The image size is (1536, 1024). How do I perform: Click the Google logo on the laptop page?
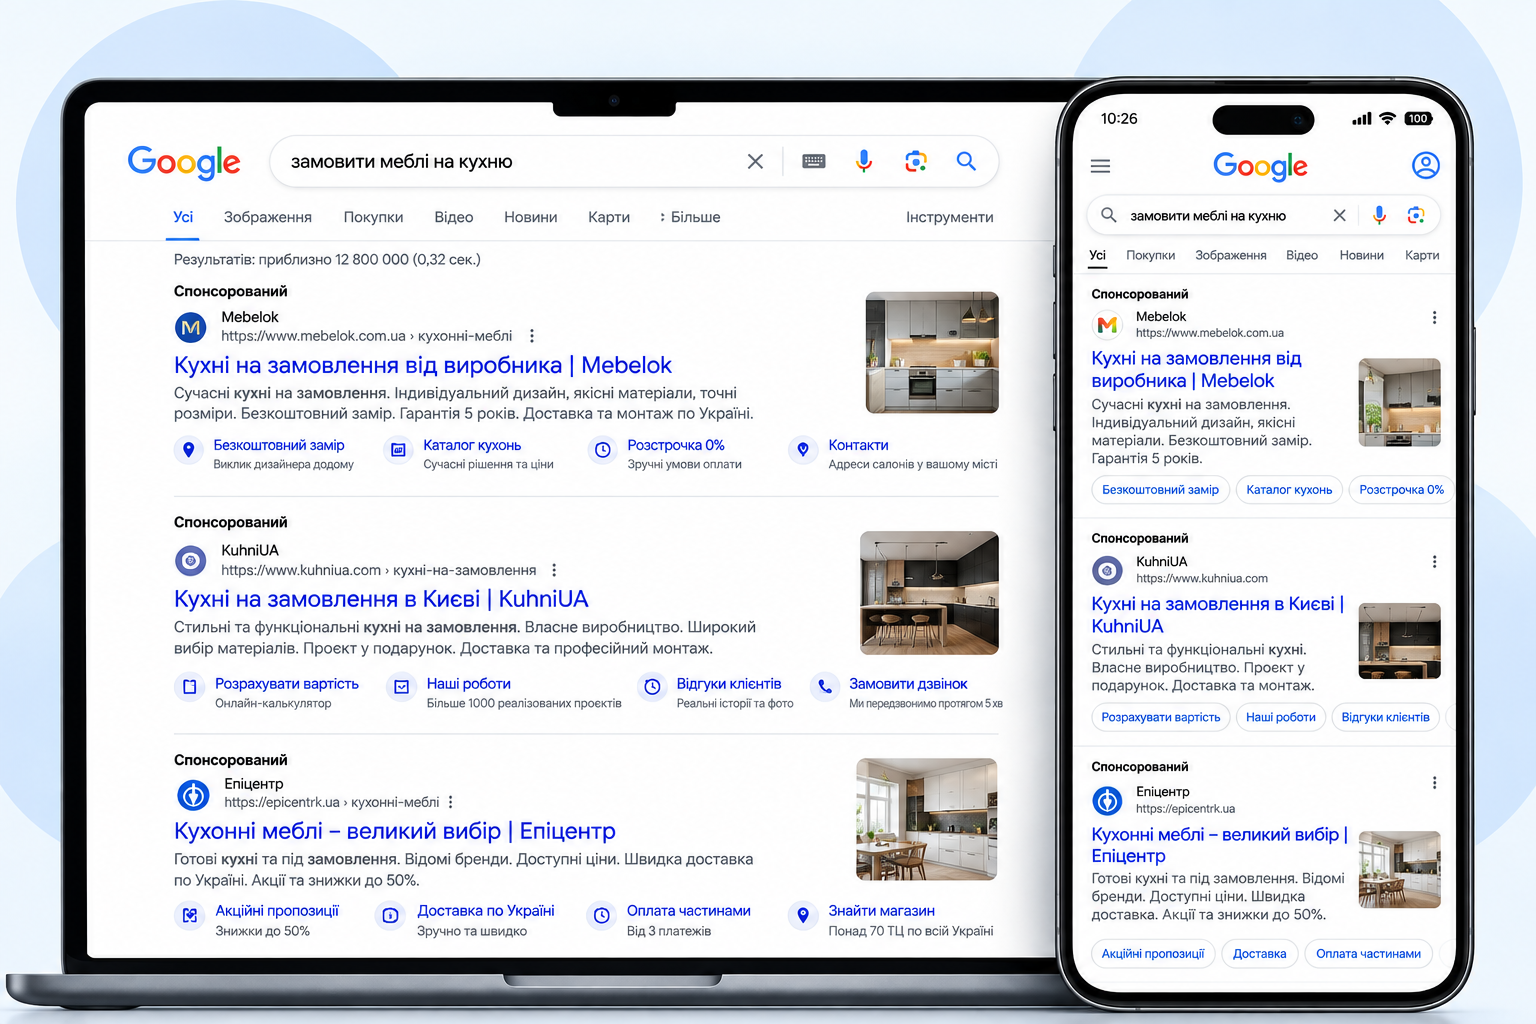click(x=184, y=162)
